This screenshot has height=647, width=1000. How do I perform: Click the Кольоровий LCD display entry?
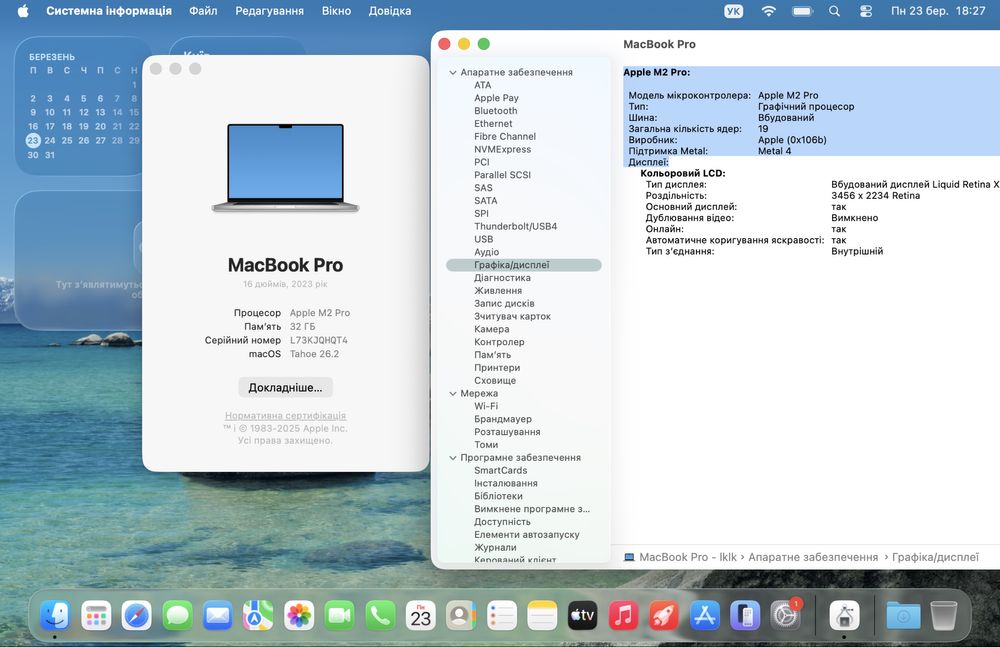coord(682,173)
